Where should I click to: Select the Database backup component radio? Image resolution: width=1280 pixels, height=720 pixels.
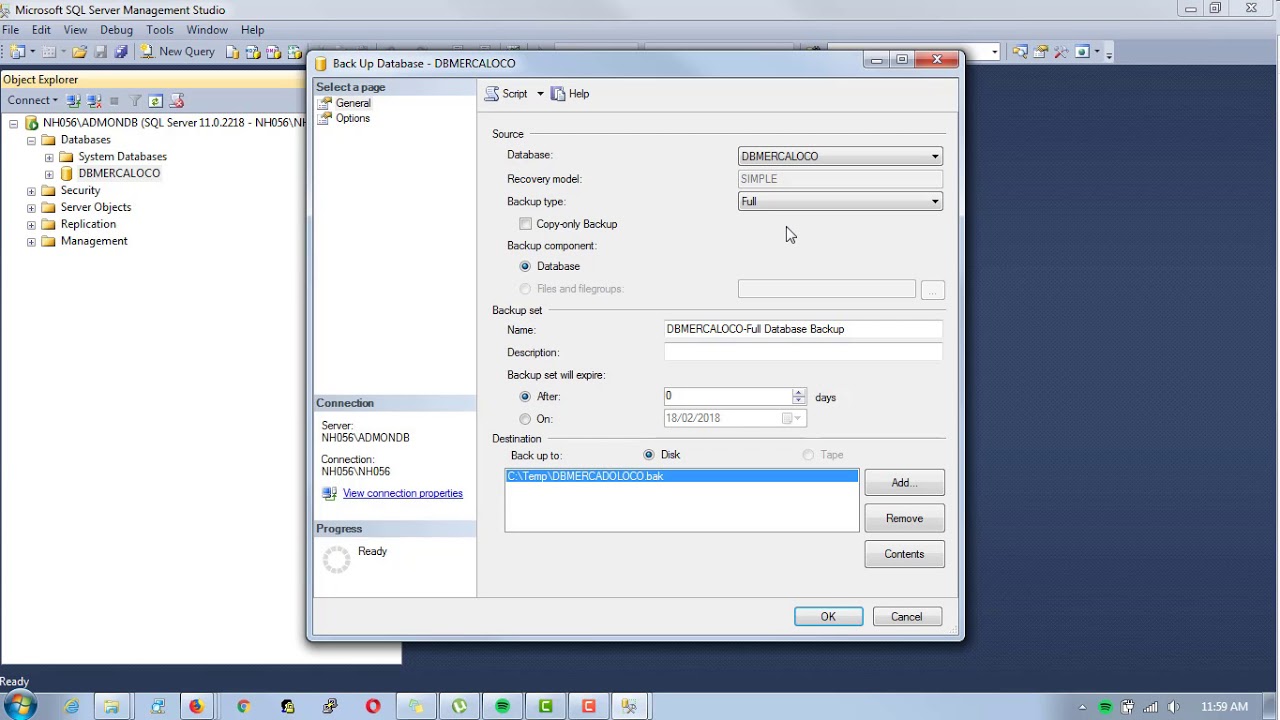tap(526, 266)
